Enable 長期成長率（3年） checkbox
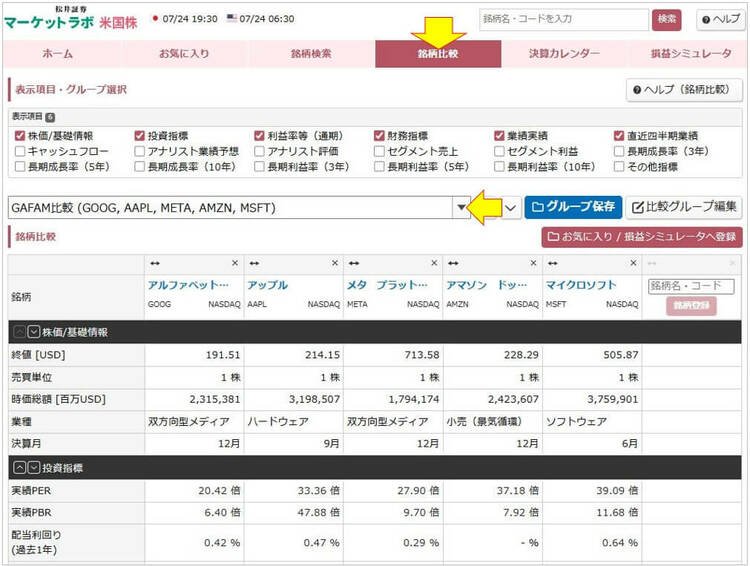This screenshot has height=566, width=750. tap(619, 151)
